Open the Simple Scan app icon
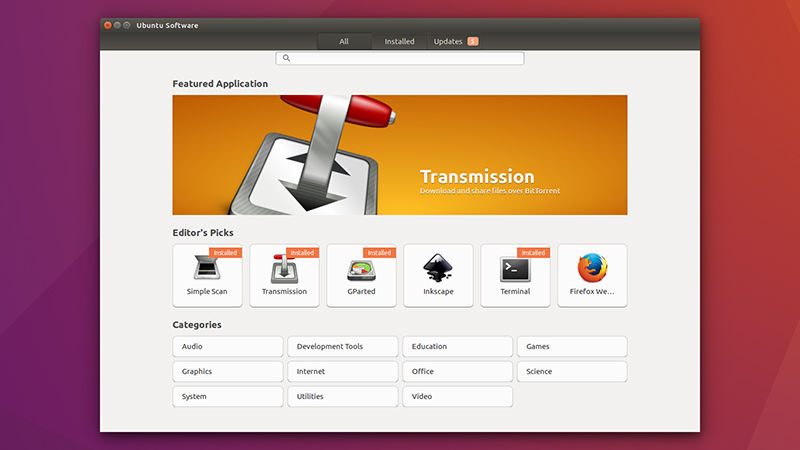 (x=206, y=269)
